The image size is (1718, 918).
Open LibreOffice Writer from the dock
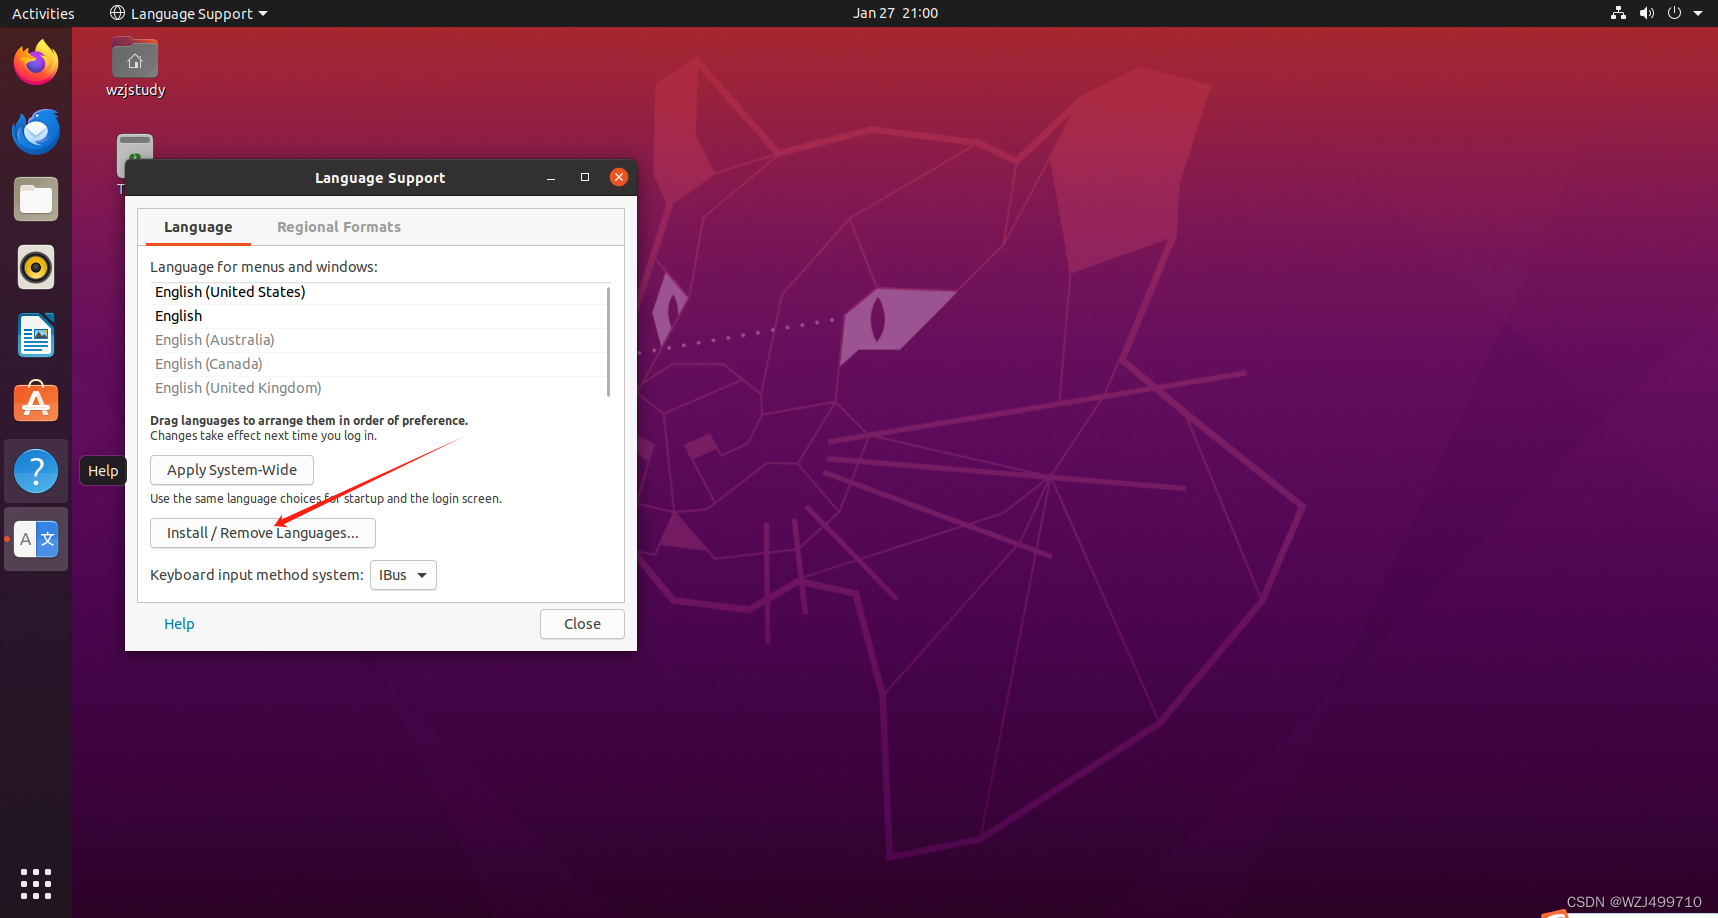coord(36,335)
